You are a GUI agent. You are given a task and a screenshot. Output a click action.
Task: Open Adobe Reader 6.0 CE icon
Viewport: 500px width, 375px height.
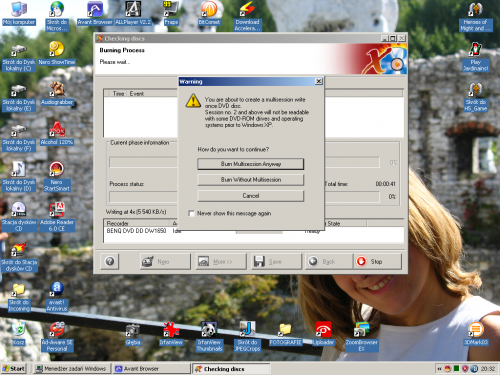pos(57,217)
